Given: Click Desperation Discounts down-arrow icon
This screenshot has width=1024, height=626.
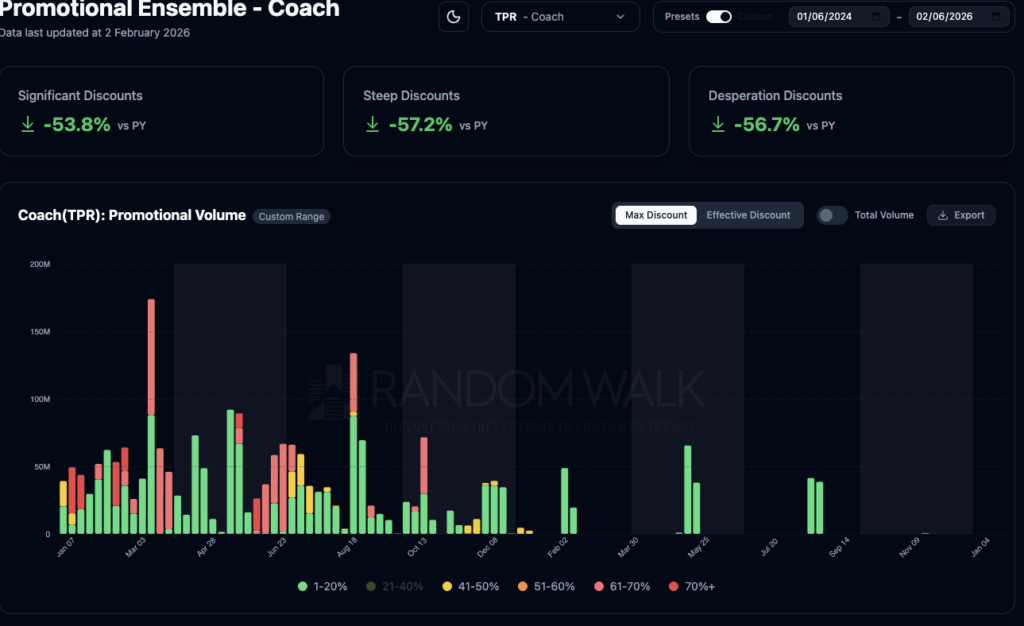Looking at the screenshot, I should point(717,125).
